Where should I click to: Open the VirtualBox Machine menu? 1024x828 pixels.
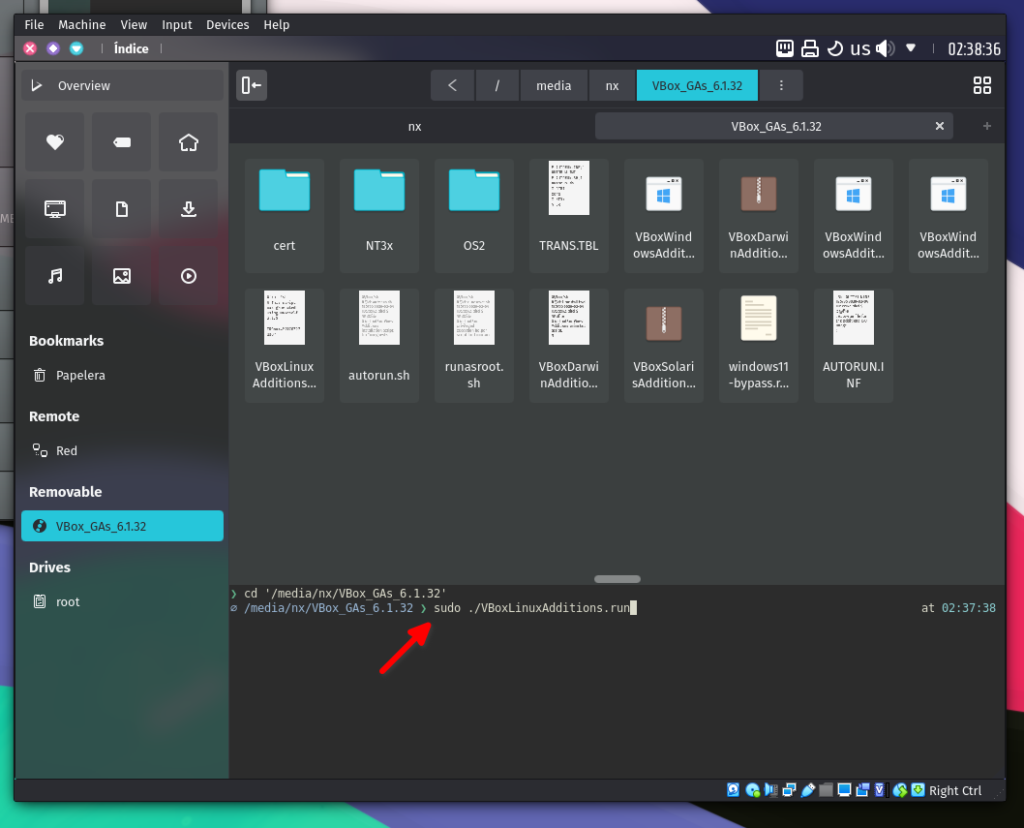pyautogui.click(x=82, y=25)
